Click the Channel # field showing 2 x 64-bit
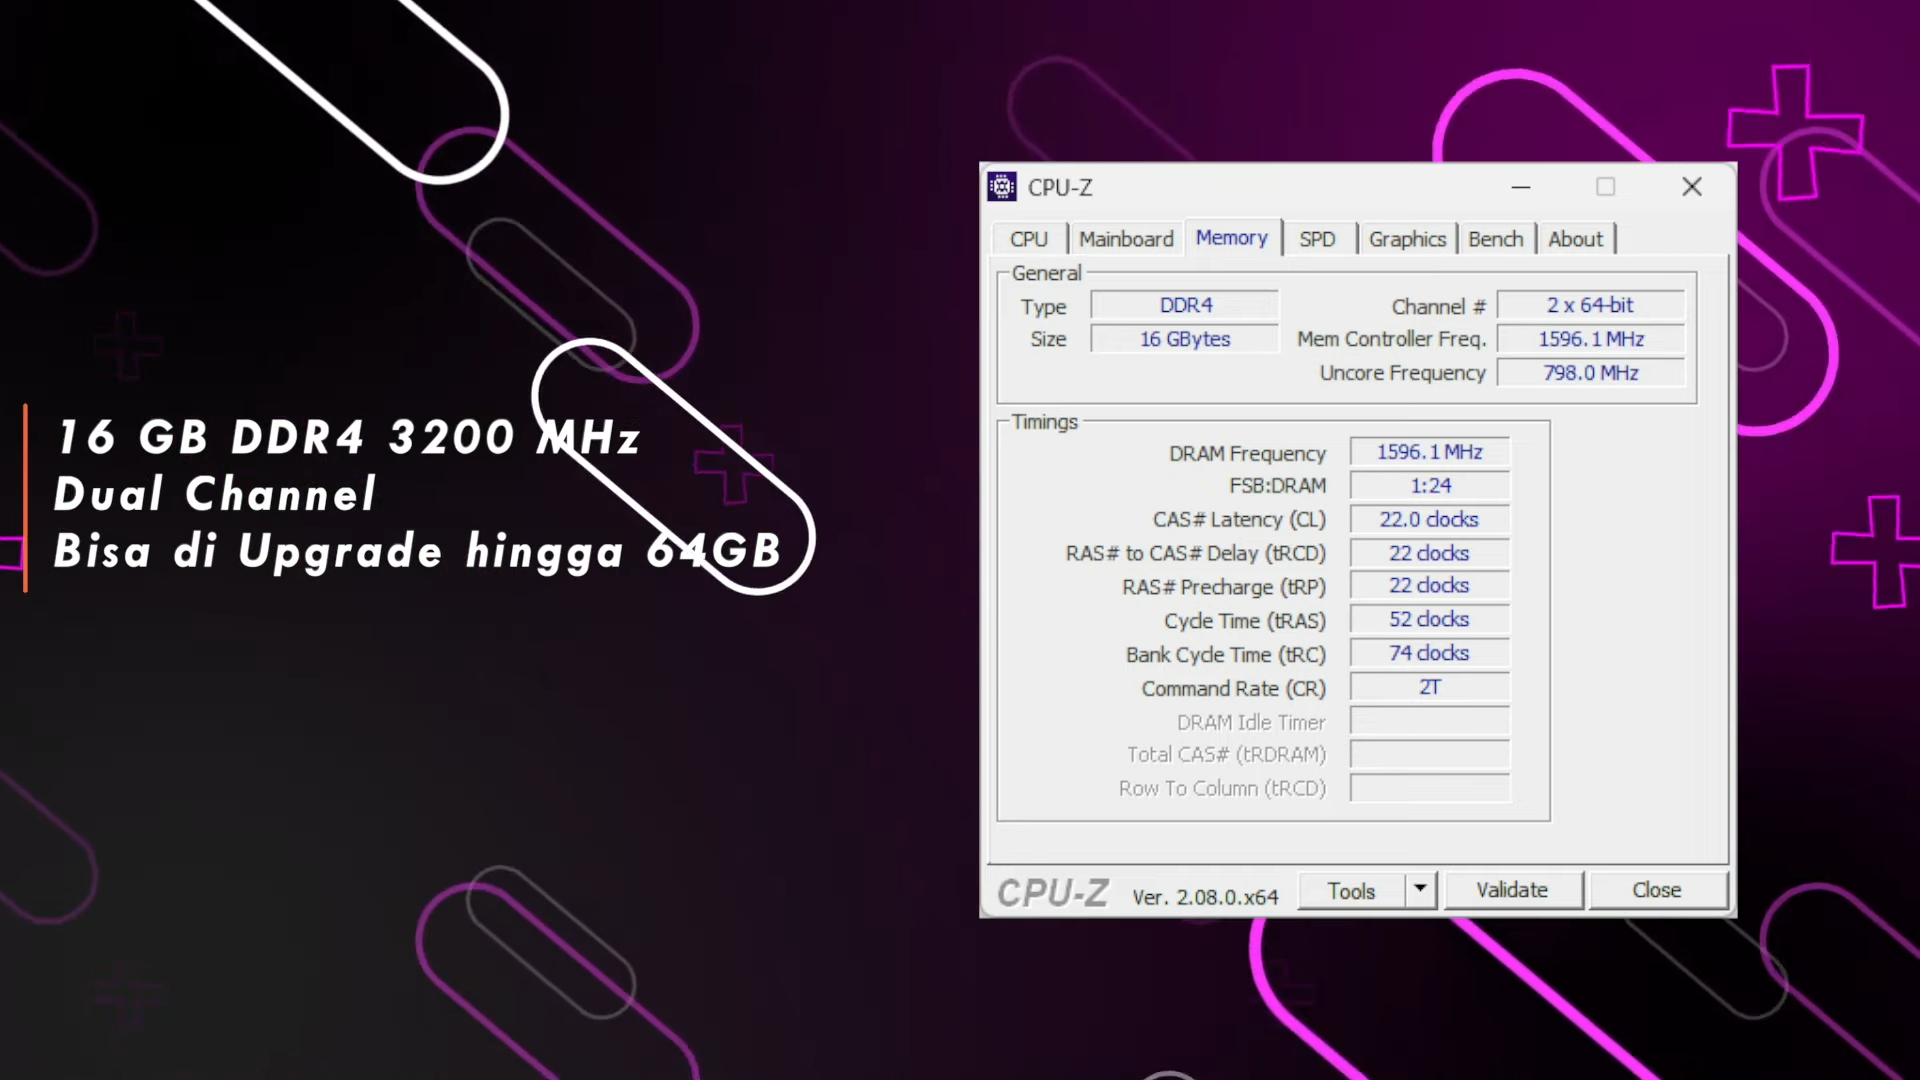Screen dimensions: 1920x1080 pyautogui.click(x=1590, y=305)
